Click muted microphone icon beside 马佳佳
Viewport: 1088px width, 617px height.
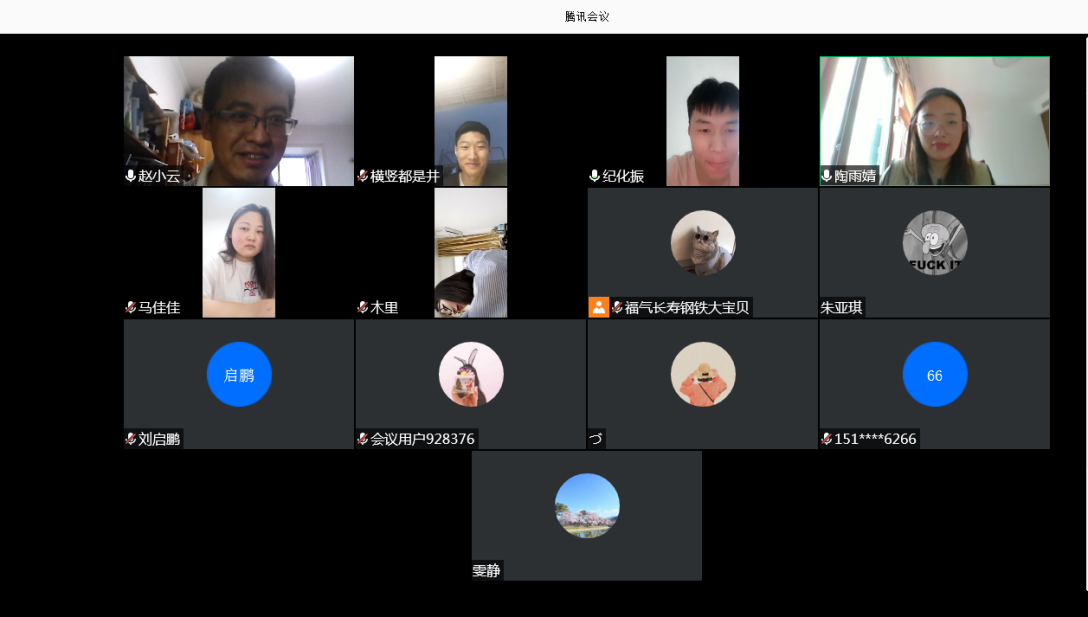pos(130,308)
